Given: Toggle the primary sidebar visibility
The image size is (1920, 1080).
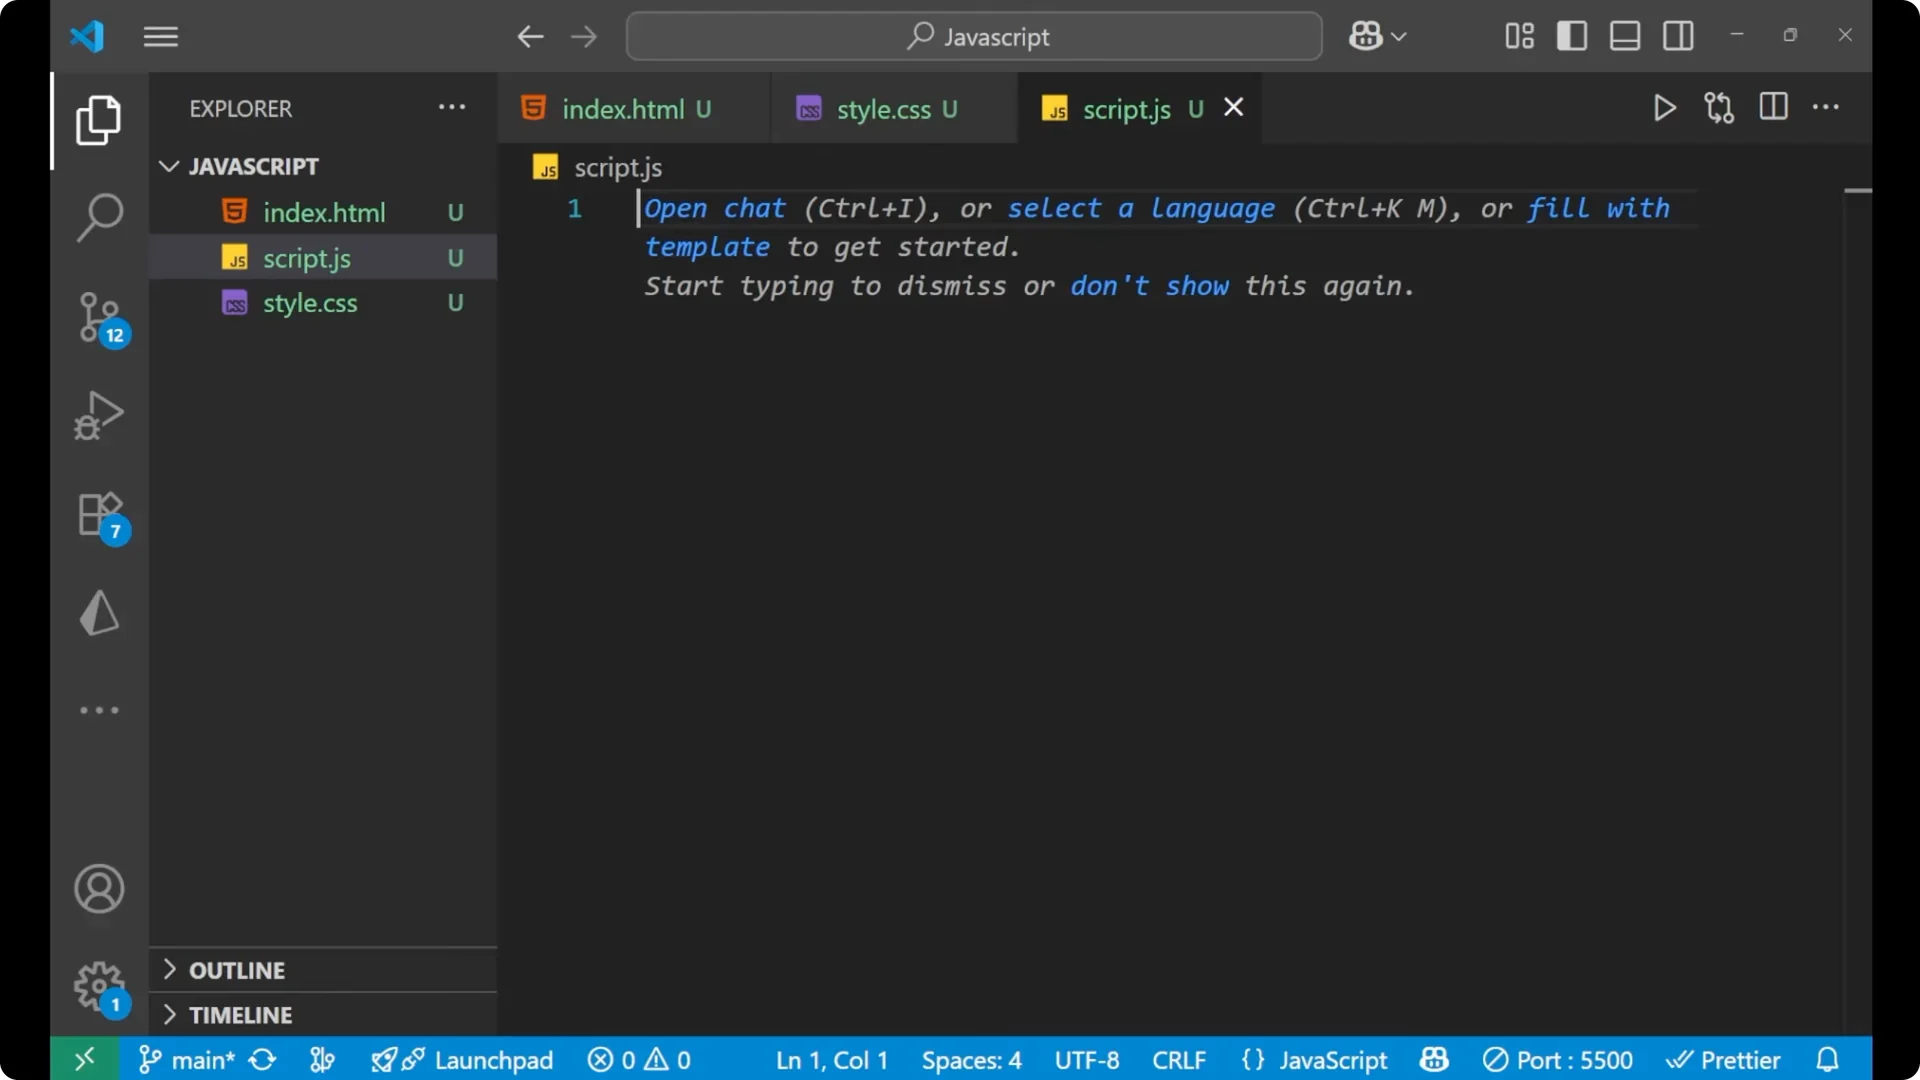Looking at the screenshot, I should (x=1571, y=35).
